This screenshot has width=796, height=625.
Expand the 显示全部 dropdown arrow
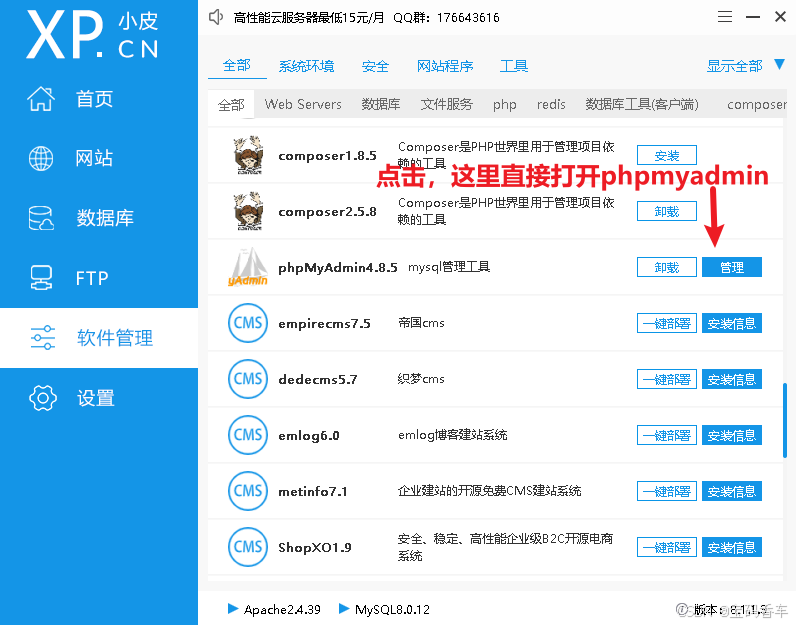pos(779,64)
